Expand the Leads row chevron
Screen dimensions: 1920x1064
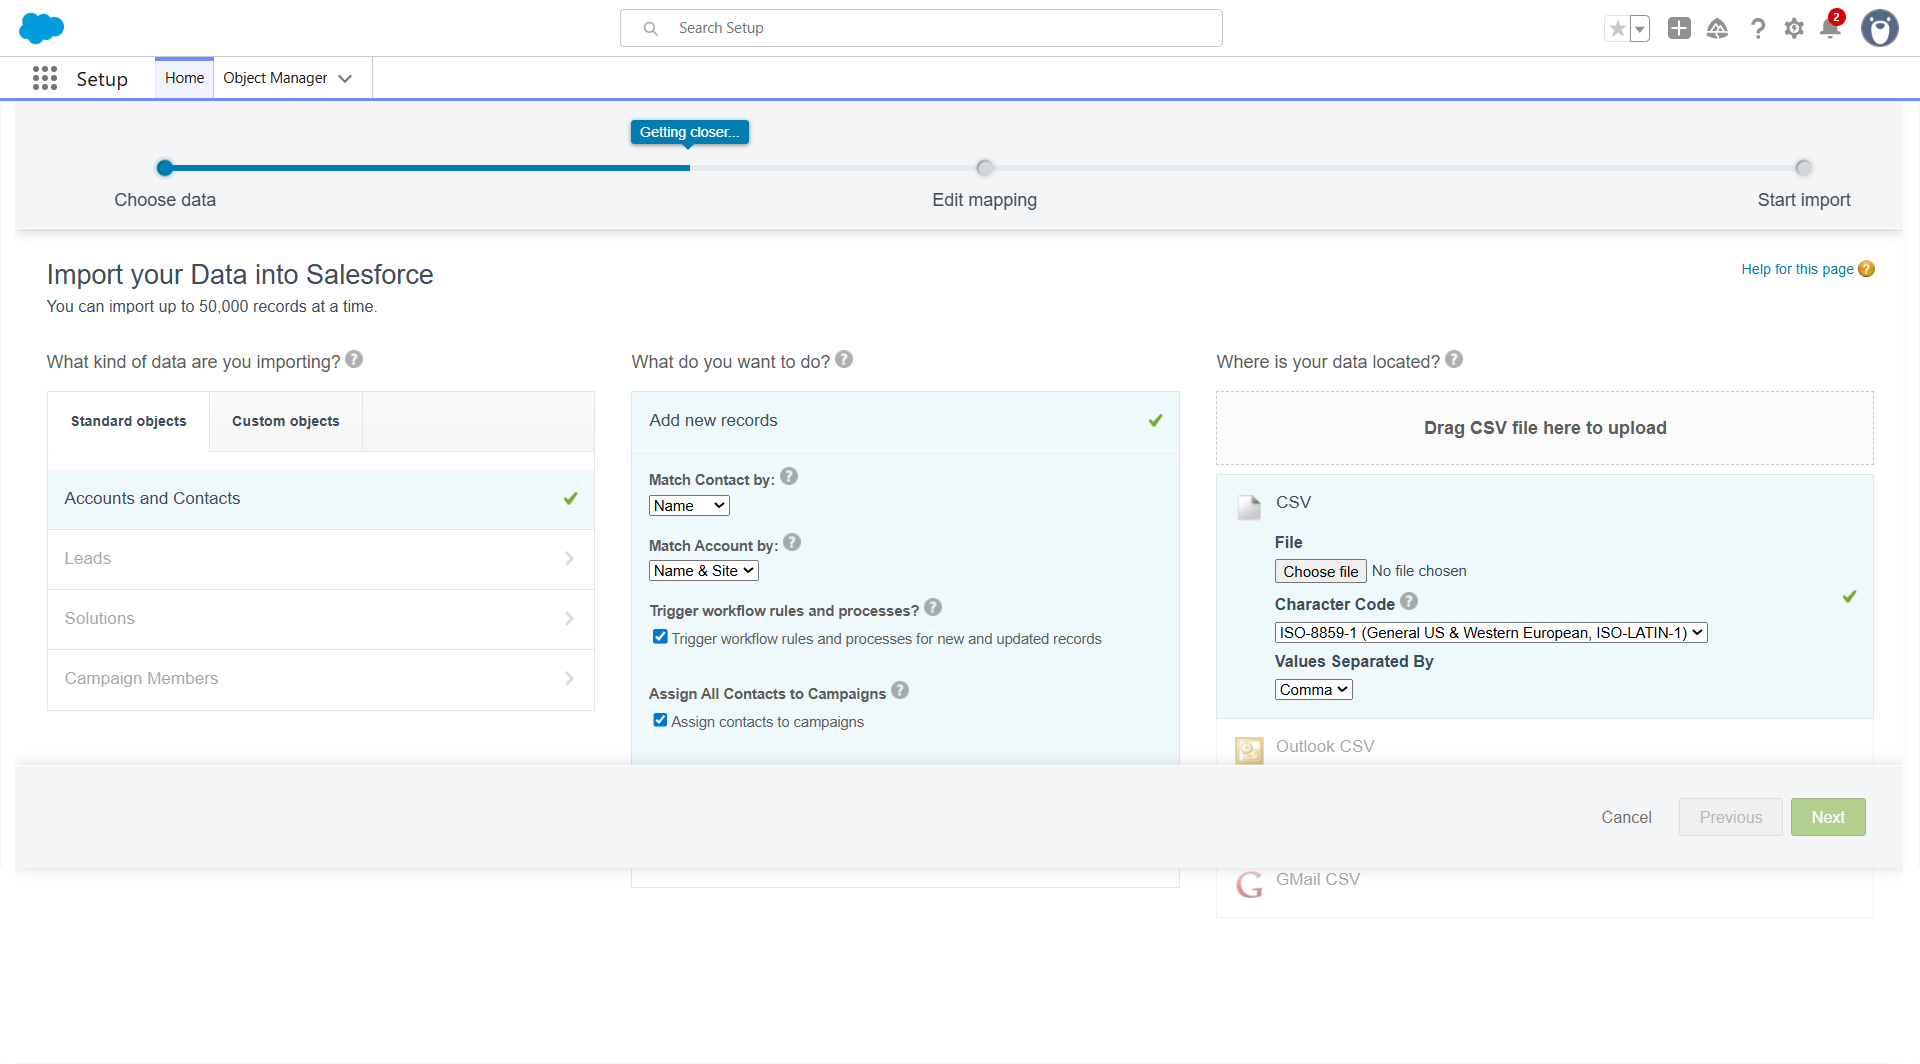[x=569, y=559]
